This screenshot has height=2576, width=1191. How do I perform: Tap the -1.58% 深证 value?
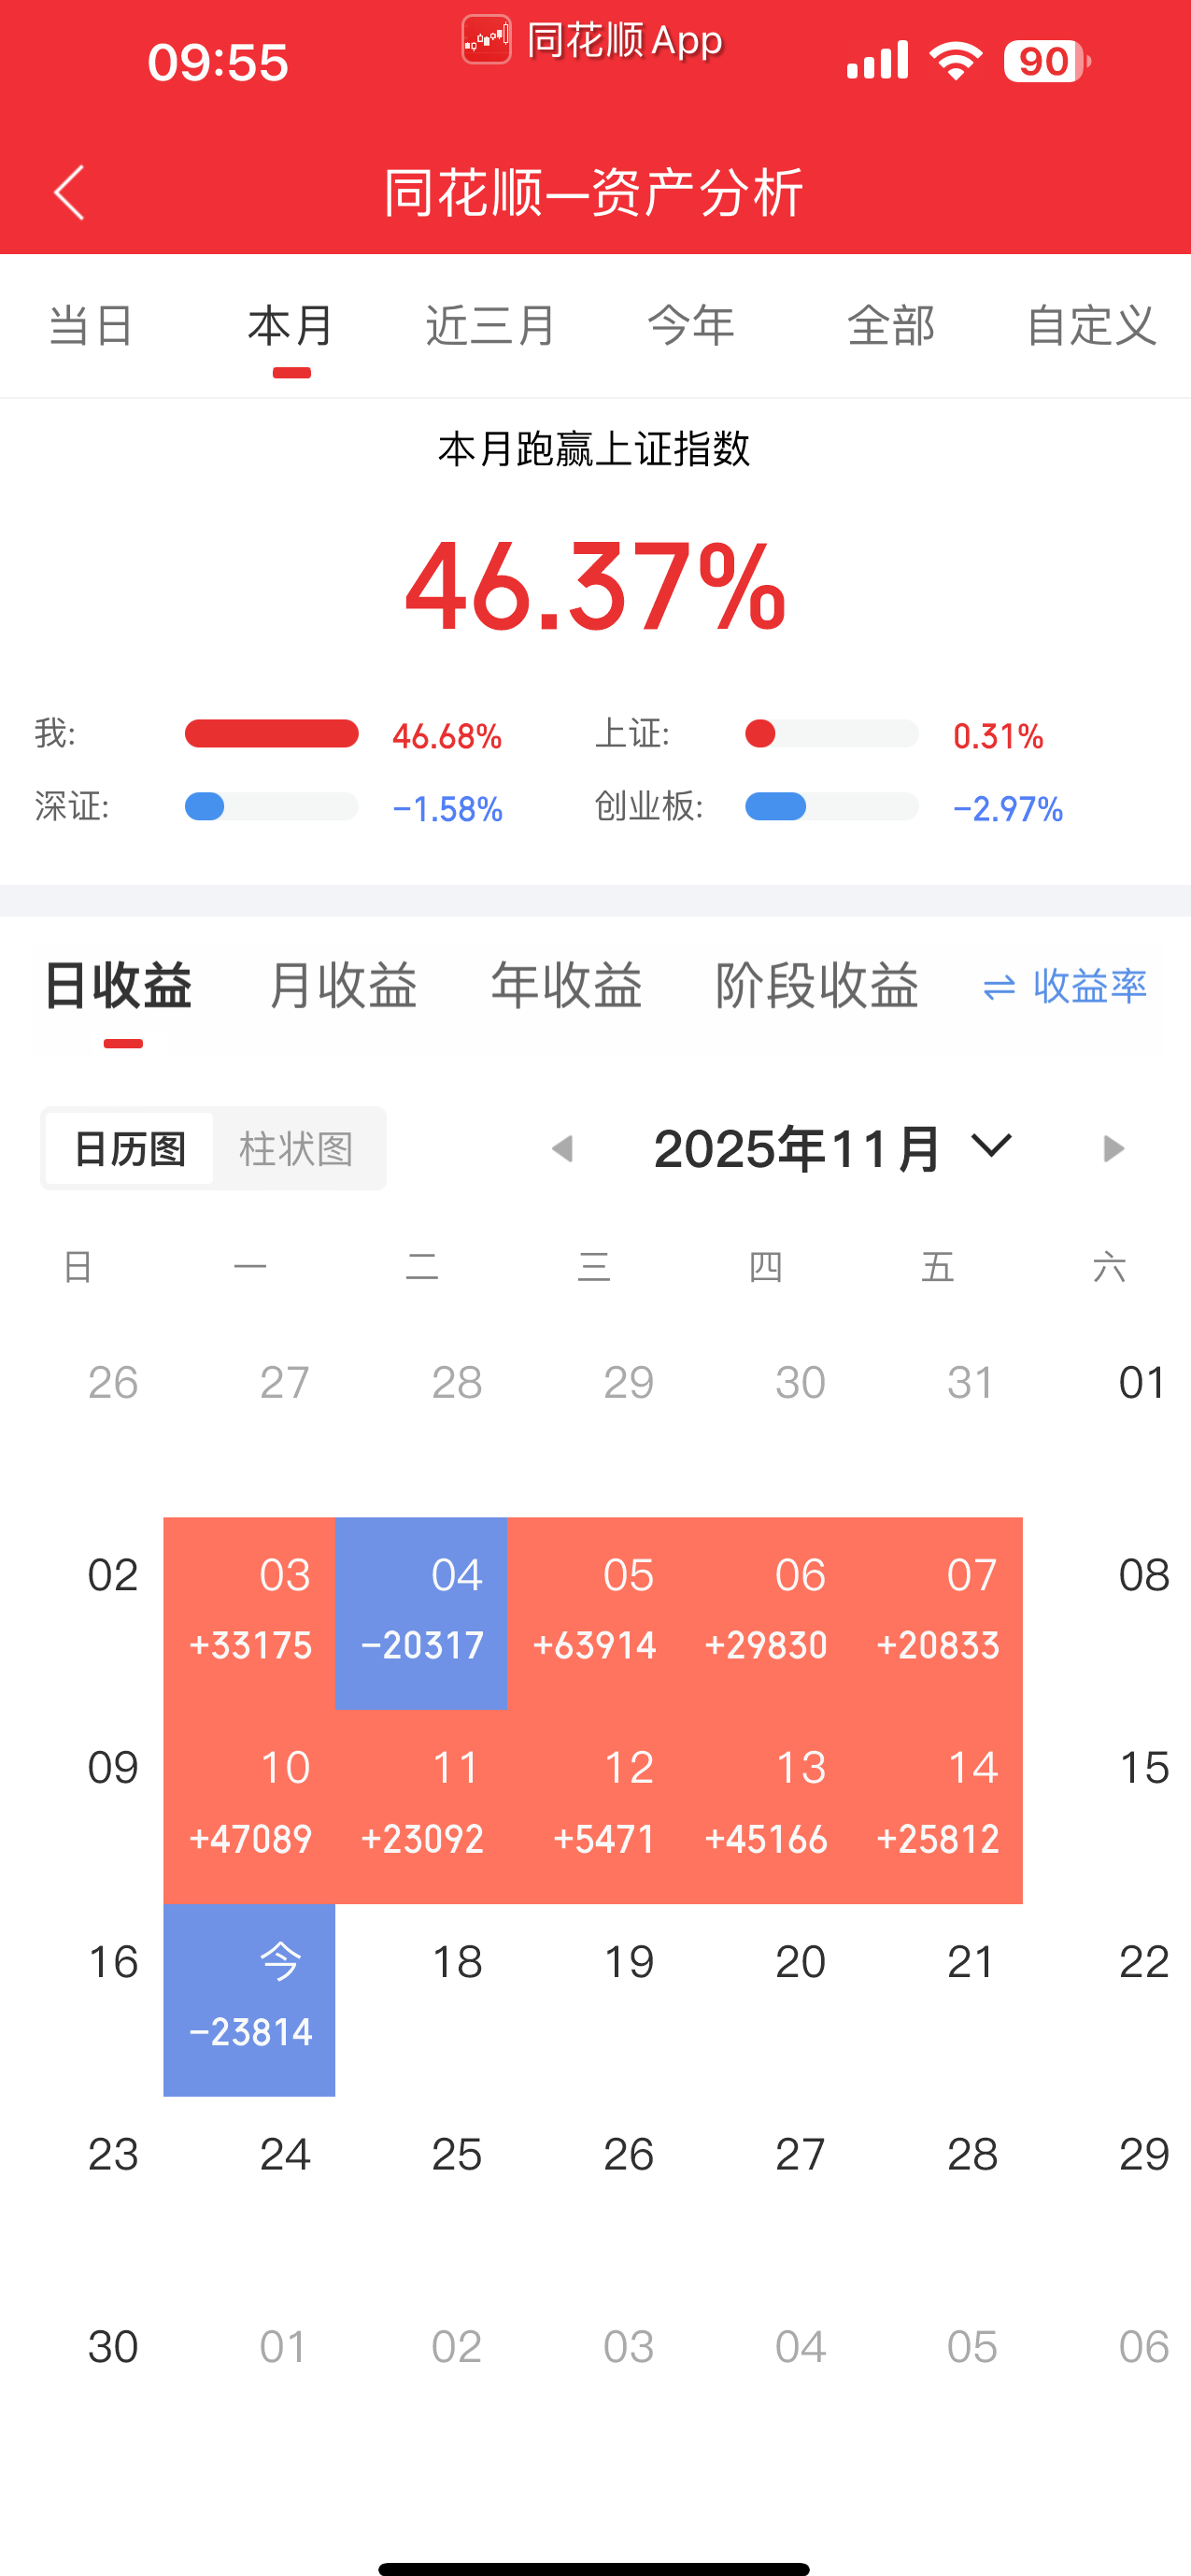coord(447,809)
